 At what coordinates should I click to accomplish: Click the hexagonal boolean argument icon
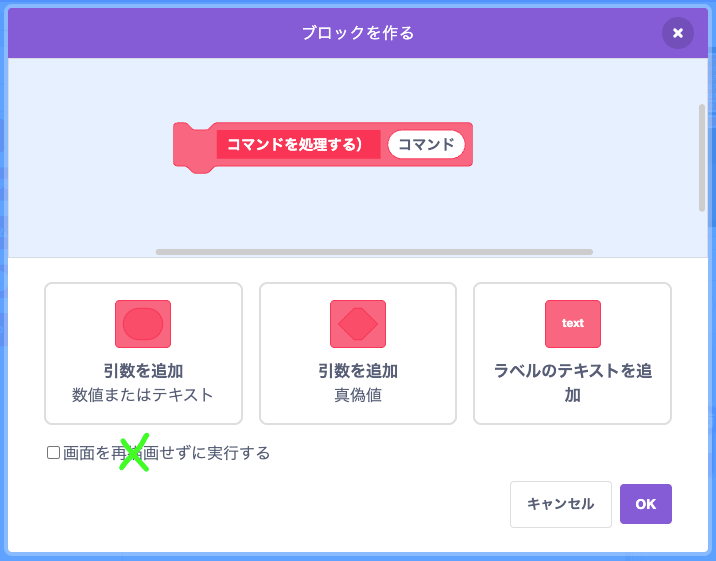click(x=358, y=324)
